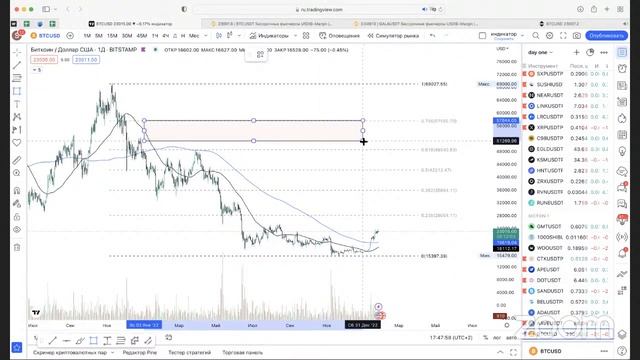Select the Text tool in left toolbar
640x360 pixels.
[x=17, y=104]
